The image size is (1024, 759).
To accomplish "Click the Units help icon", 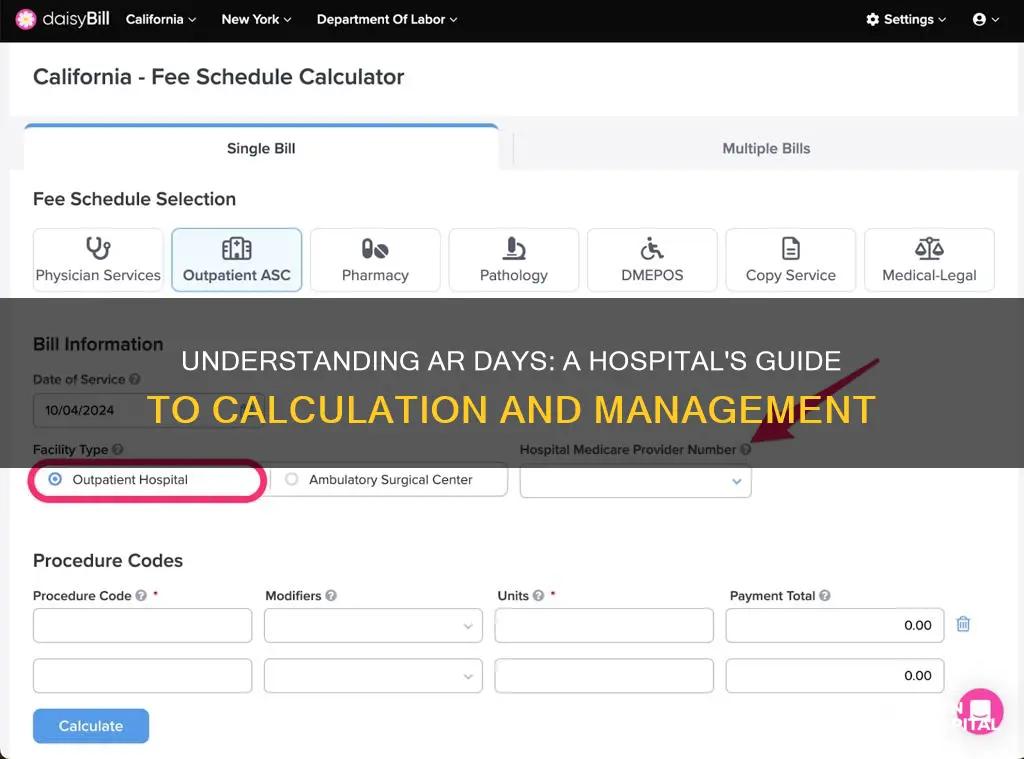I will pos(538,596).
